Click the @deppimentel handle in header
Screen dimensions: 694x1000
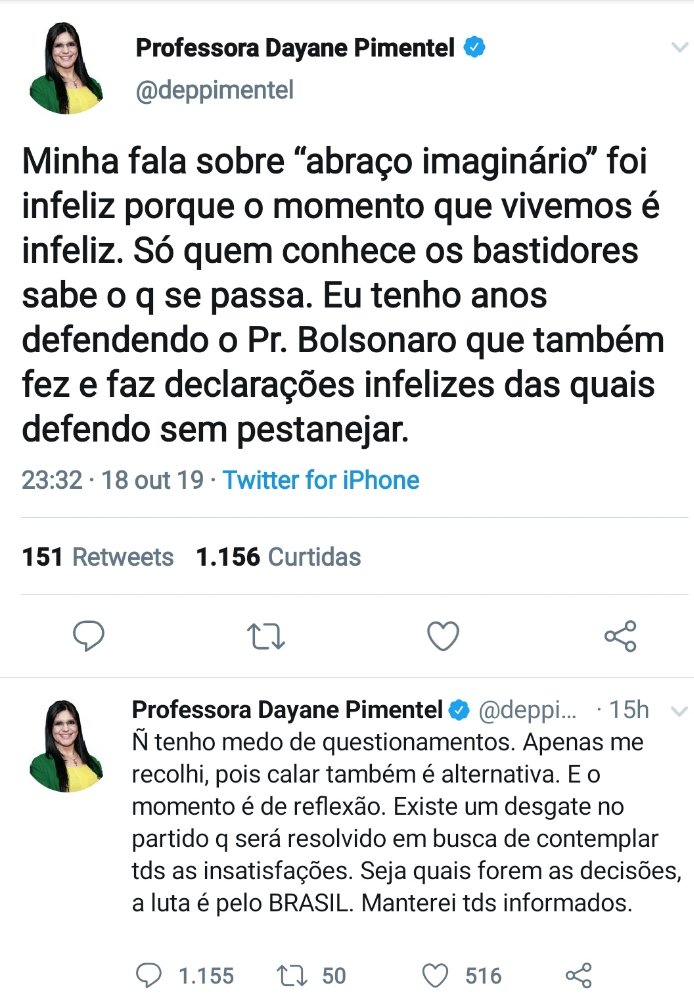pyautogui.click(x=214, y=91)
